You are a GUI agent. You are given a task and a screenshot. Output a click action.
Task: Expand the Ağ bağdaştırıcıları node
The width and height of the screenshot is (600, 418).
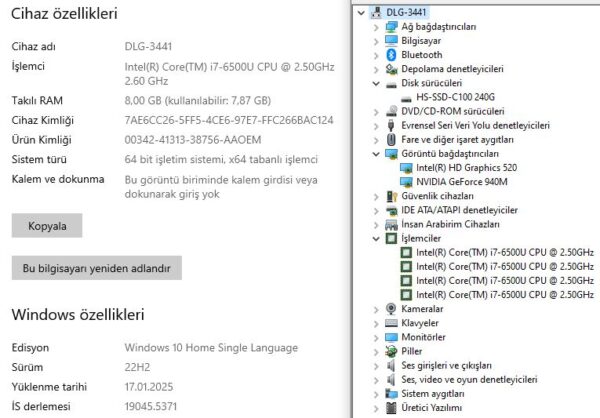(x=376, y=27)
